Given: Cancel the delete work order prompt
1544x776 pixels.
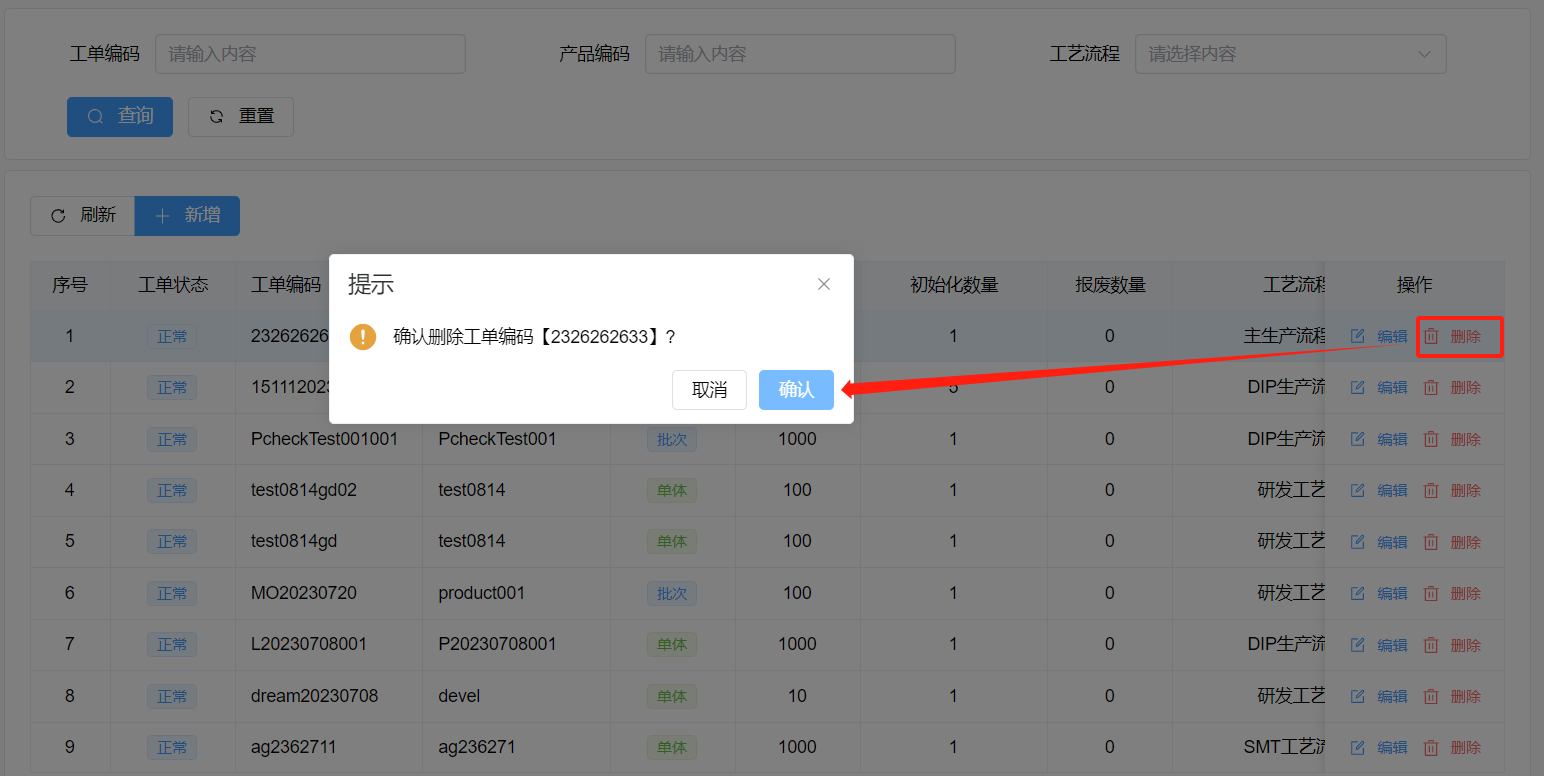Looking at the screenshot, I should click(x=709, y=390).
